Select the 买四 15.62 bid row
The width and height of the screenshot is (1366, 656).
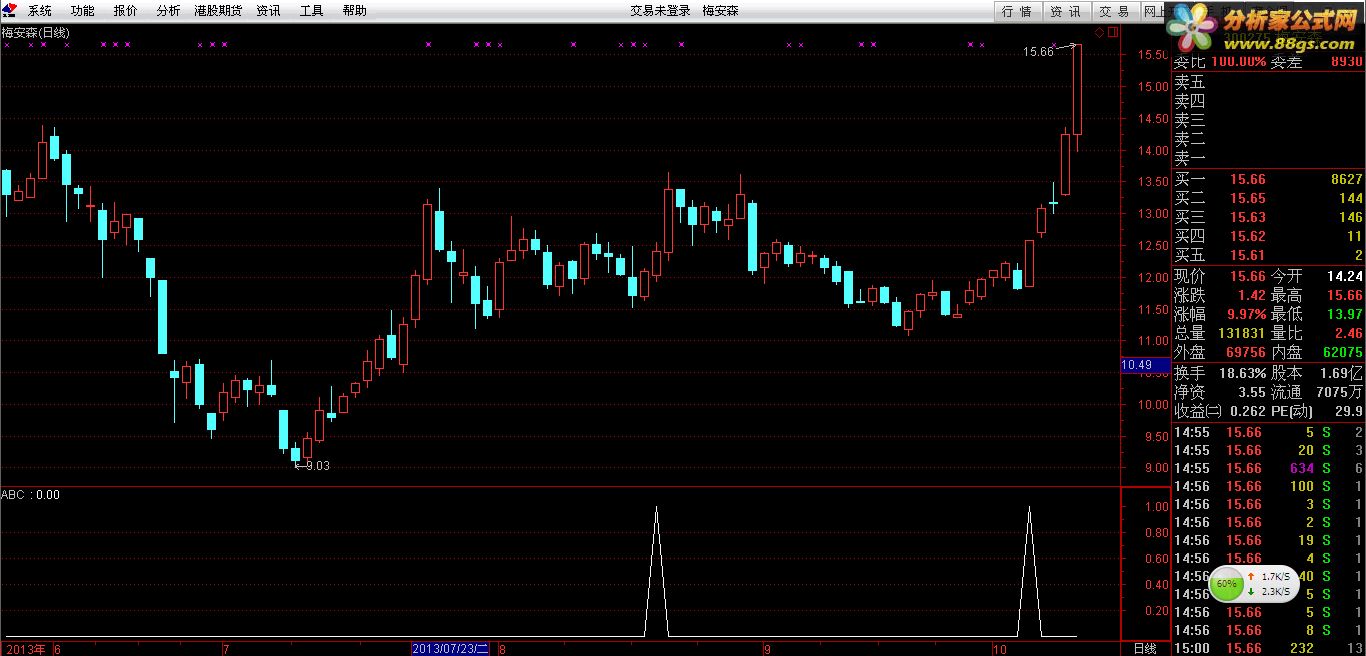pyautogui.click(x=1268, y=236)
